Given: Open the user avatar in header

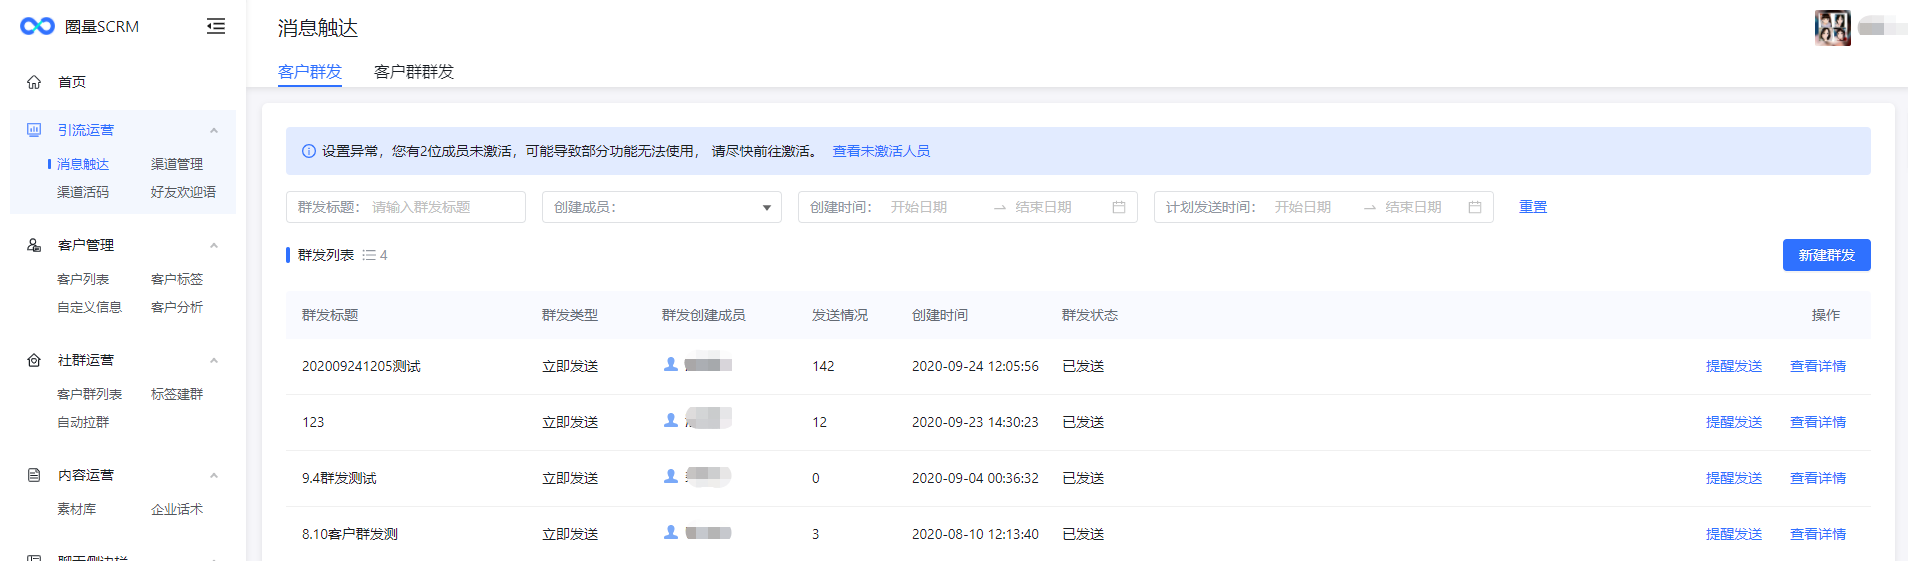Looking at the screenshot, I should 1832,28.
